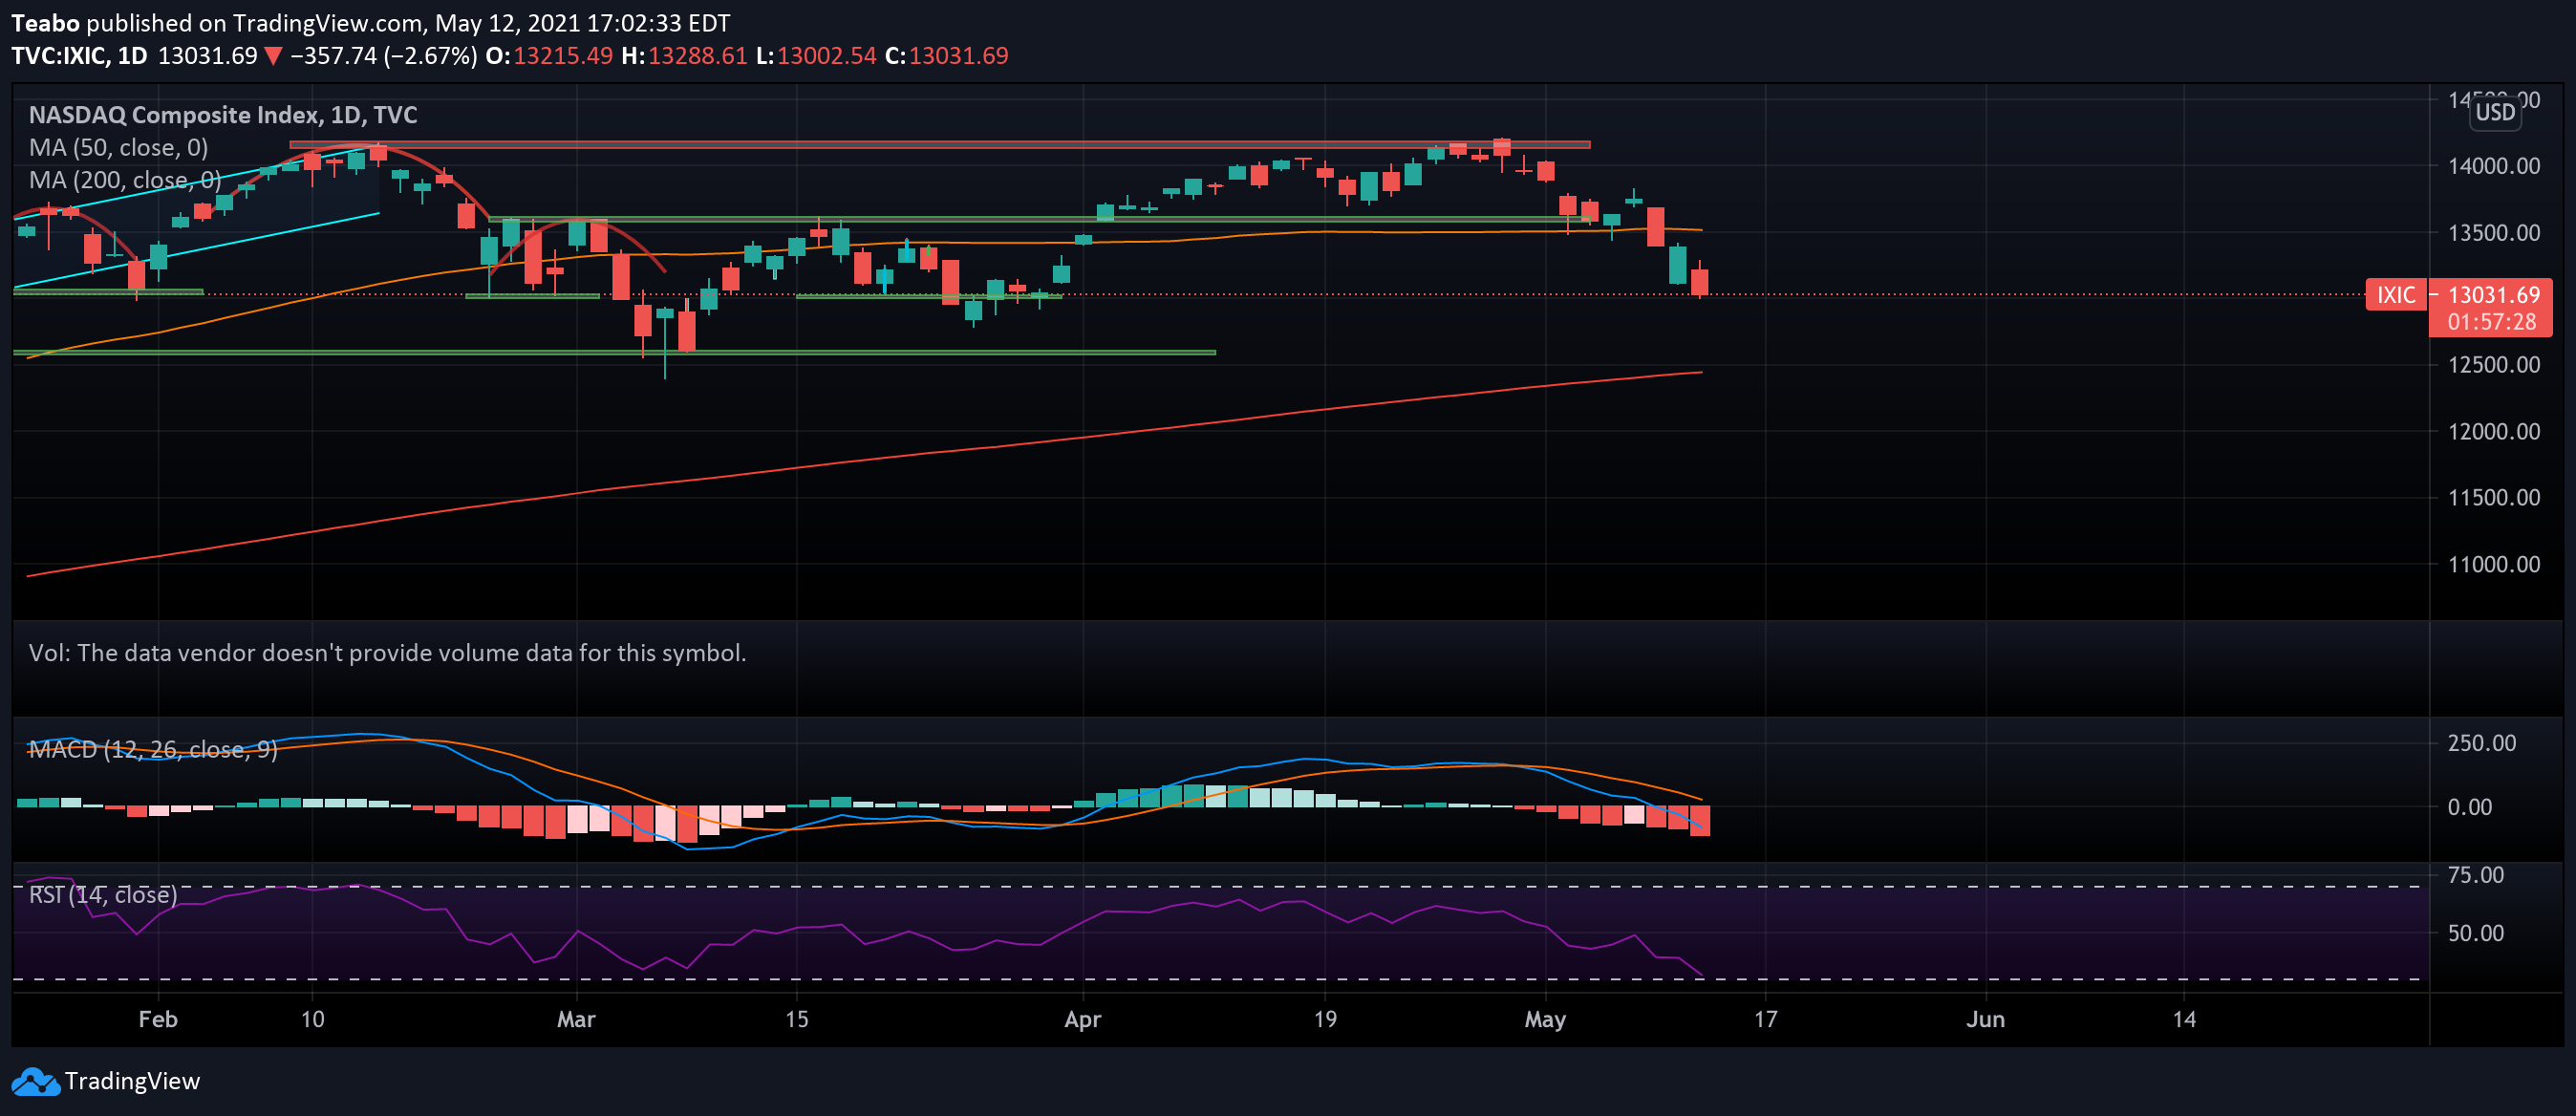Viewport: 2576px width, 1116px height.
Task: Click the 01:57:28 countdown timer
Action: [x=2492, y=322]
